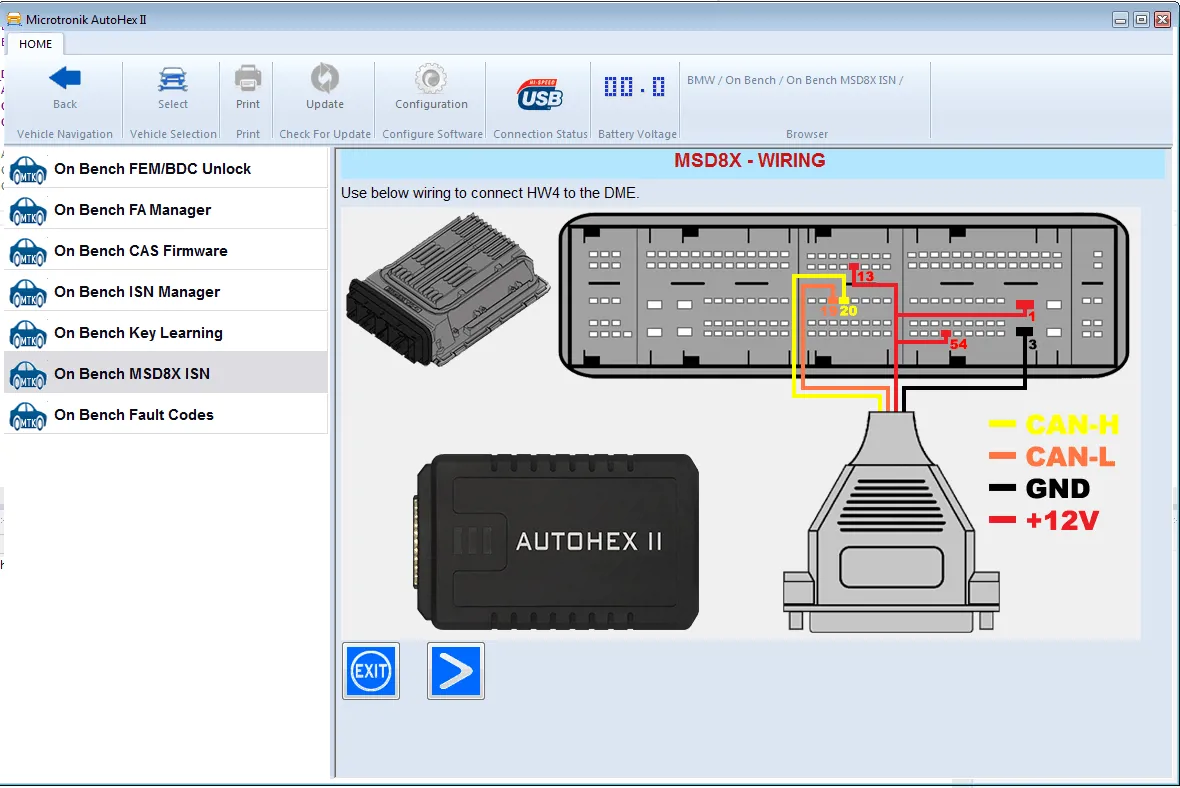Click the EXIT button icon
The height and width of the screenshot is (788, 1180).
tap(371, 671)
